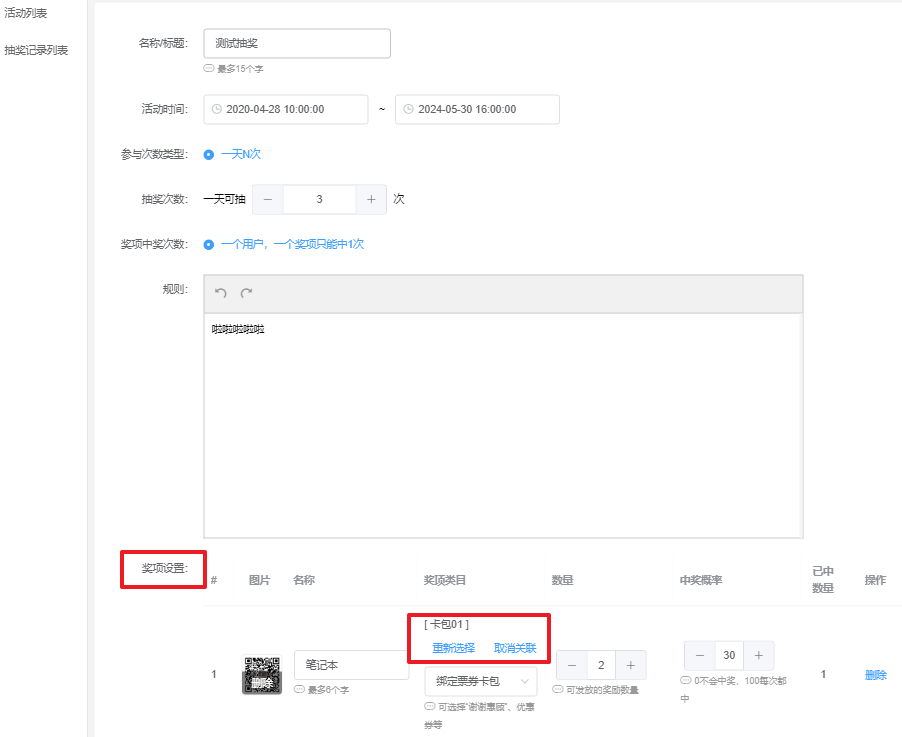Click the 名称/标题 input field
The height and width of the screenshot is (737, 902).
coord(296,44)
